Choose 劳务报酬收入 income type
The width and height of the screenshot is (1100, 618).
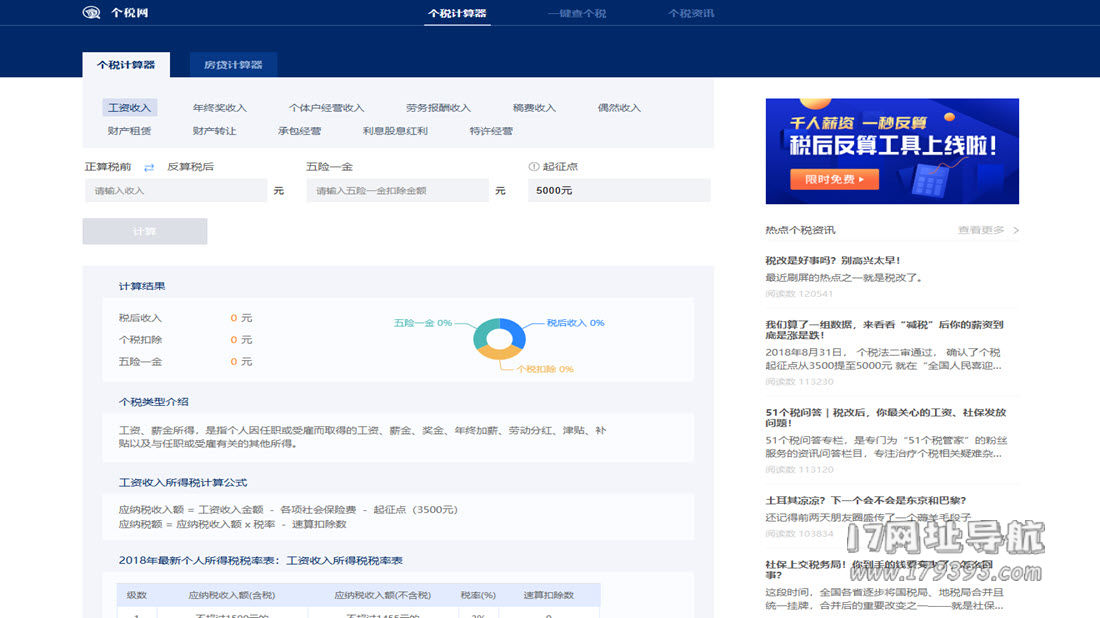coord(438,108)
